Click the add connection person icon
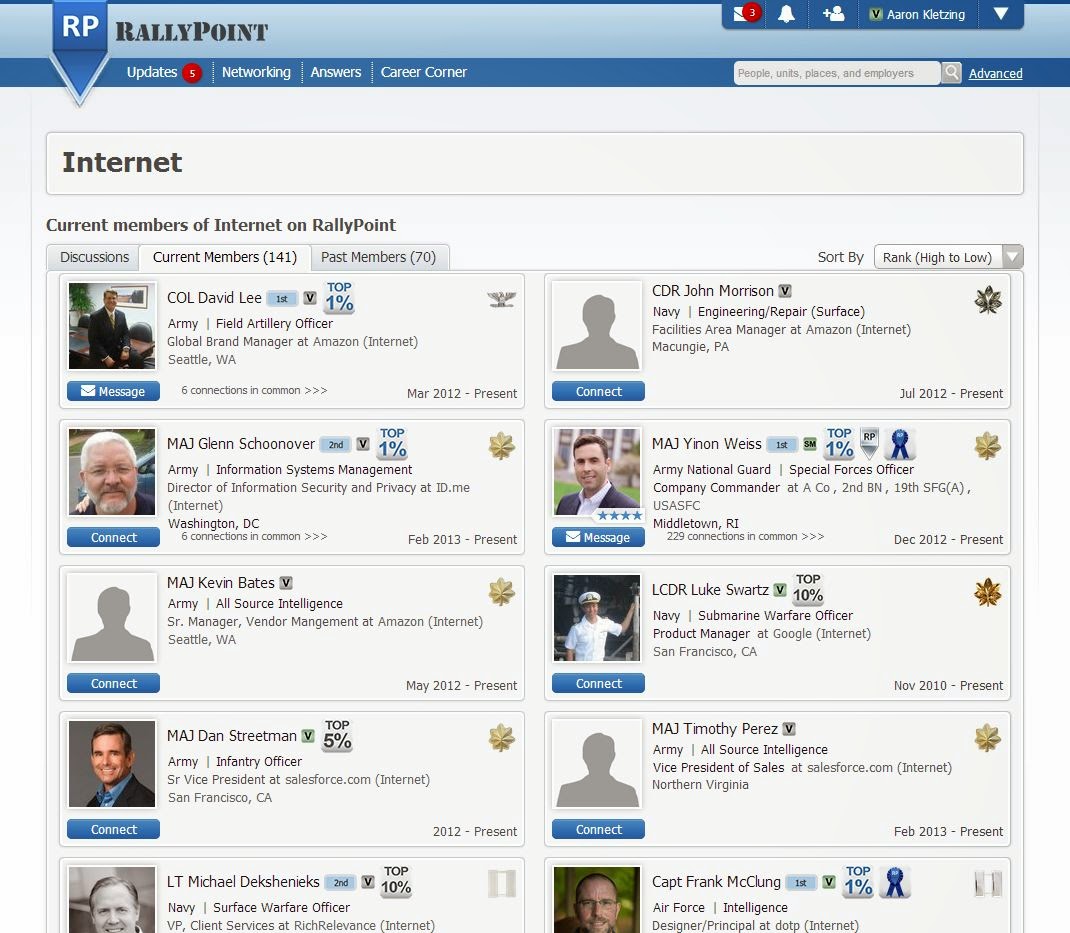This screenshot has width=1070, height=933. [833, 14]
